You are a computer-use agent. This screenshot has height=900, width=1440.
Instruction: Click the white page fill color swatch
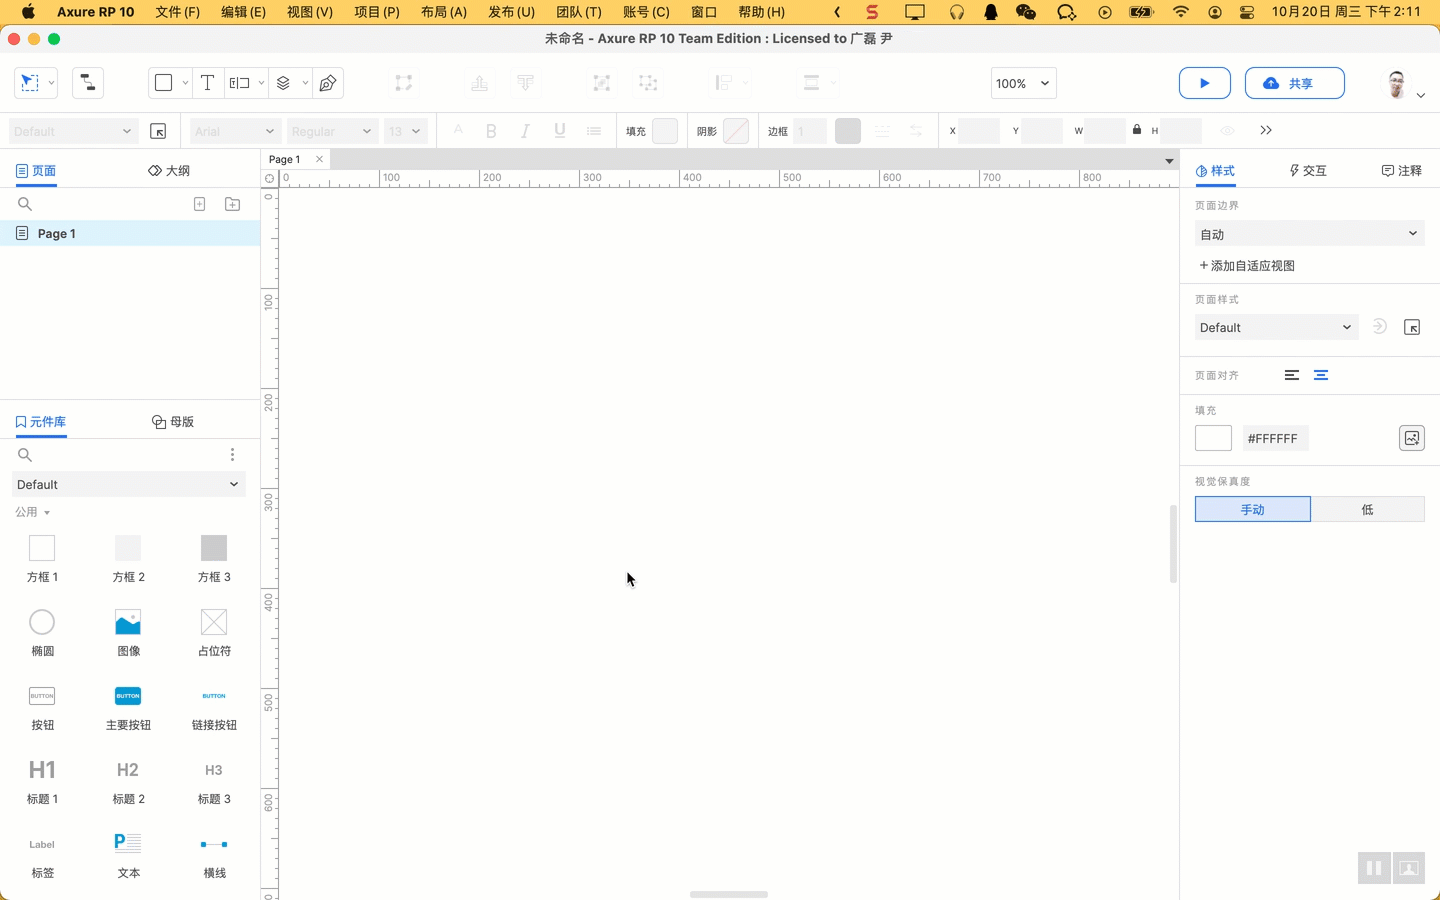[x=1213, y=438]
